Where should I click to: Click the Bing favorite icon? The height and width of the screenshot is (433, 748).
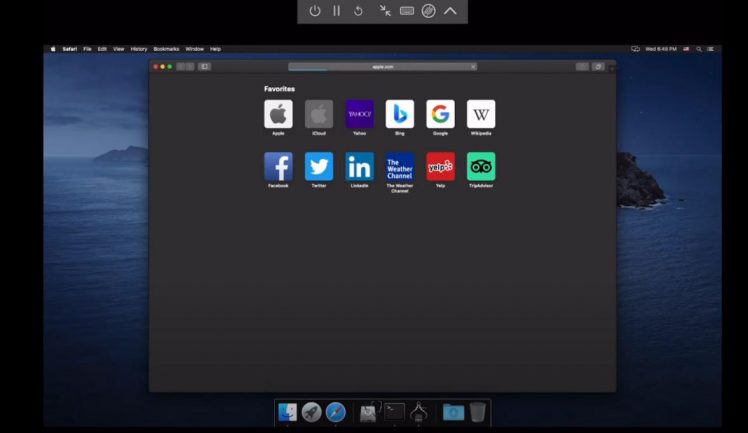pyautogui.click(x=400, y=114)
